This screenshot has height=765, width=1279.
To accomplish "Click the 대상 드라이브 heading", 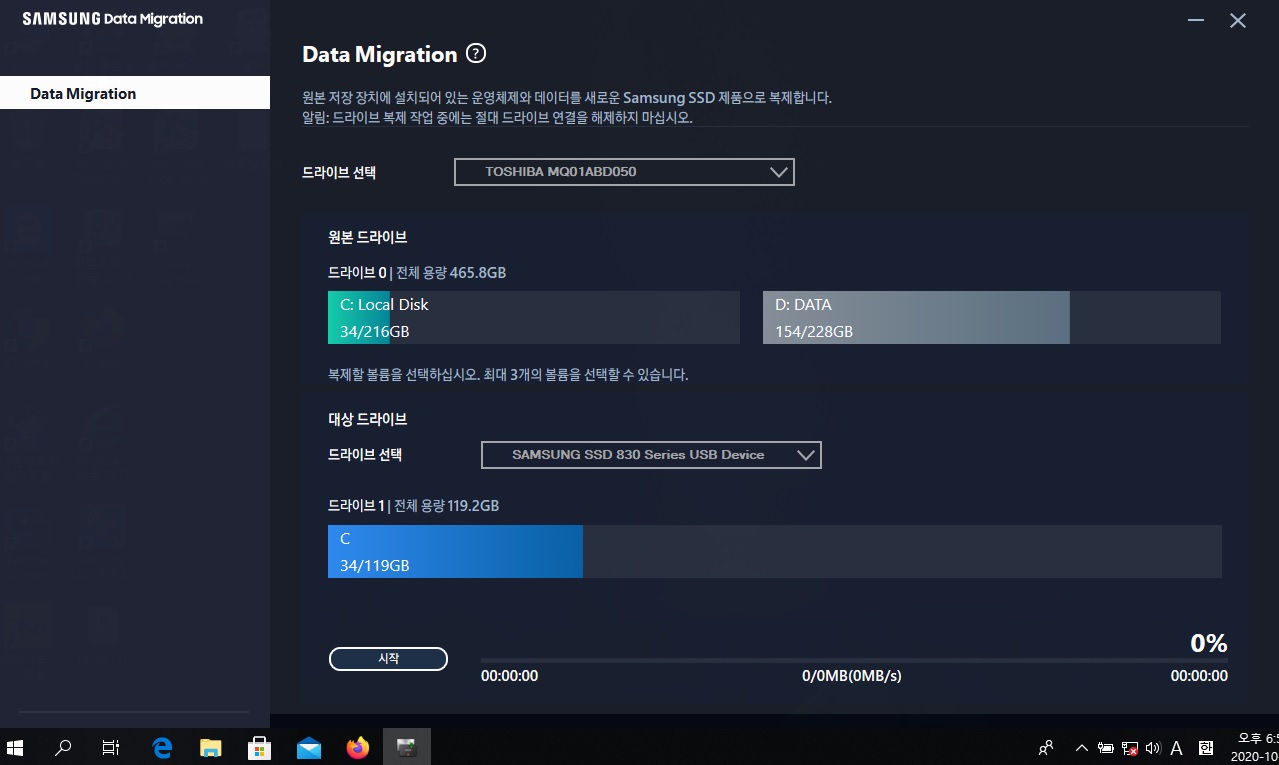I will click(368, 419).
